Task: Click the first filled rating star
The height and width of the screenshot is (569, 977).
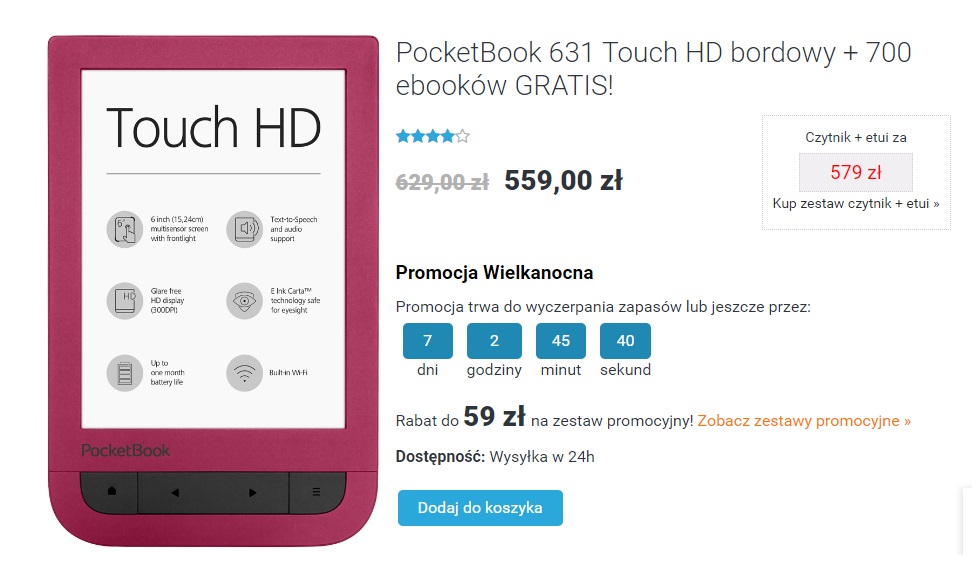Action: click(403, 136)
